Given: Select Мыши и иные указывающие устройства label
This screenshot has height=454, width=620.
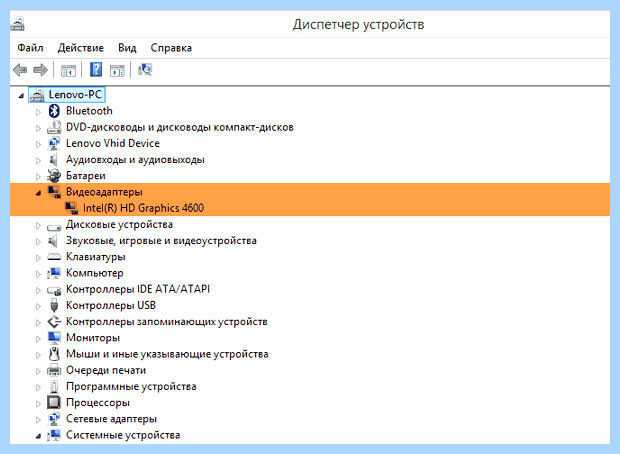Looking at the screenshot, I should coord(167,354).
